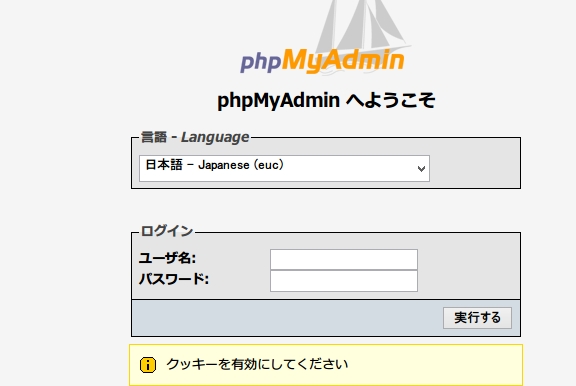576x386 pixels.
Task: Click the クッキーを有効にしてください notice text
Action: [x=257, y=364]
